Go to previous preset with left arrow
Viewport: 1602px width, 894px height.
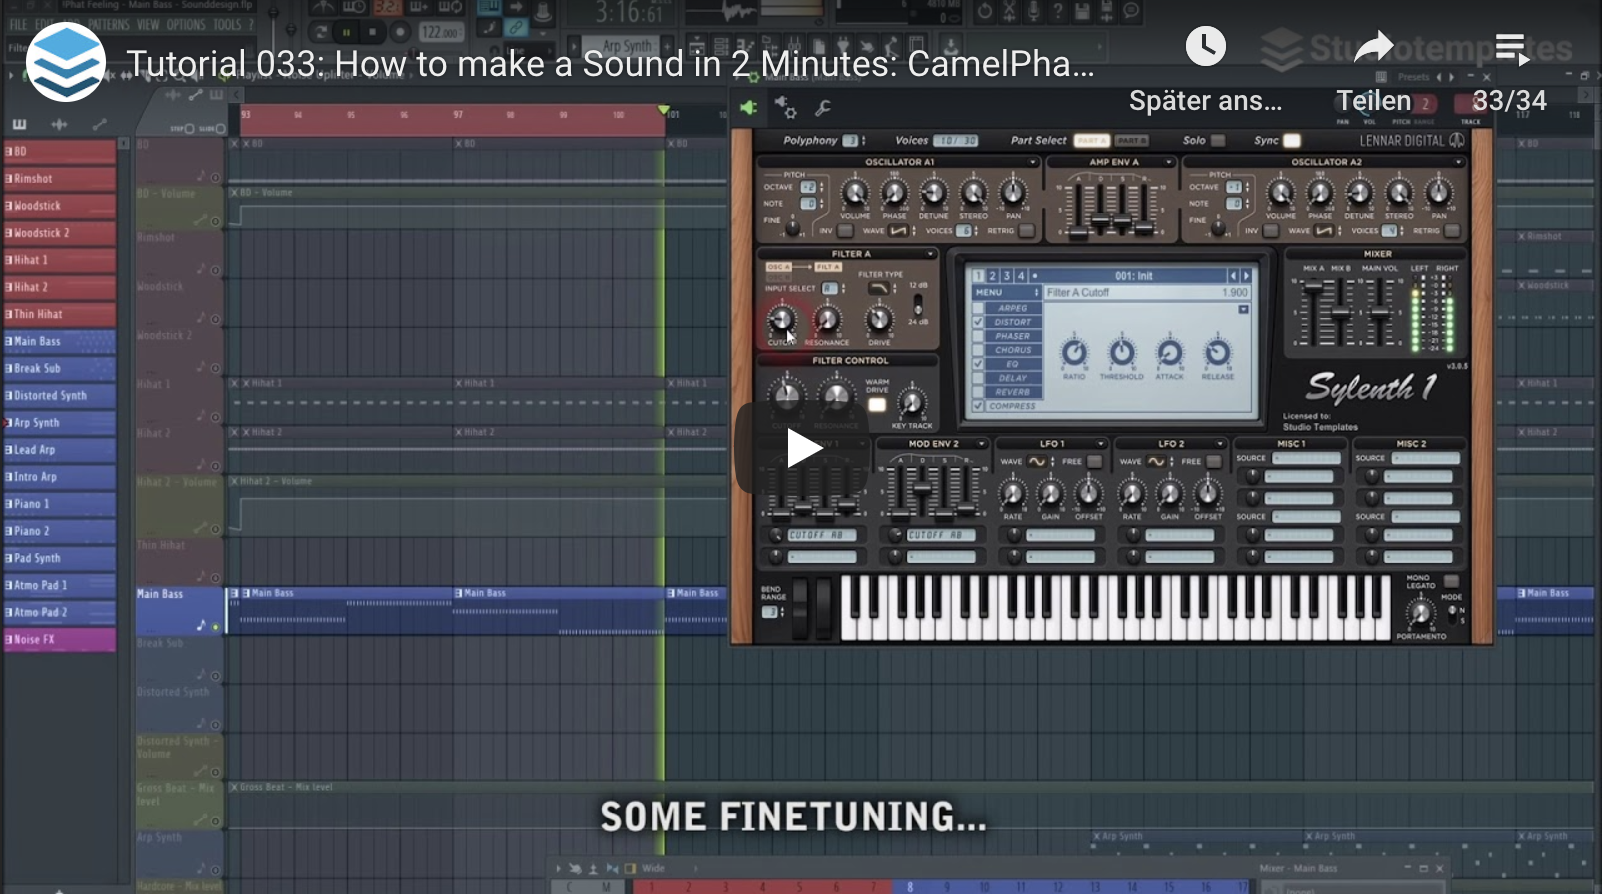pos(1233,276)
